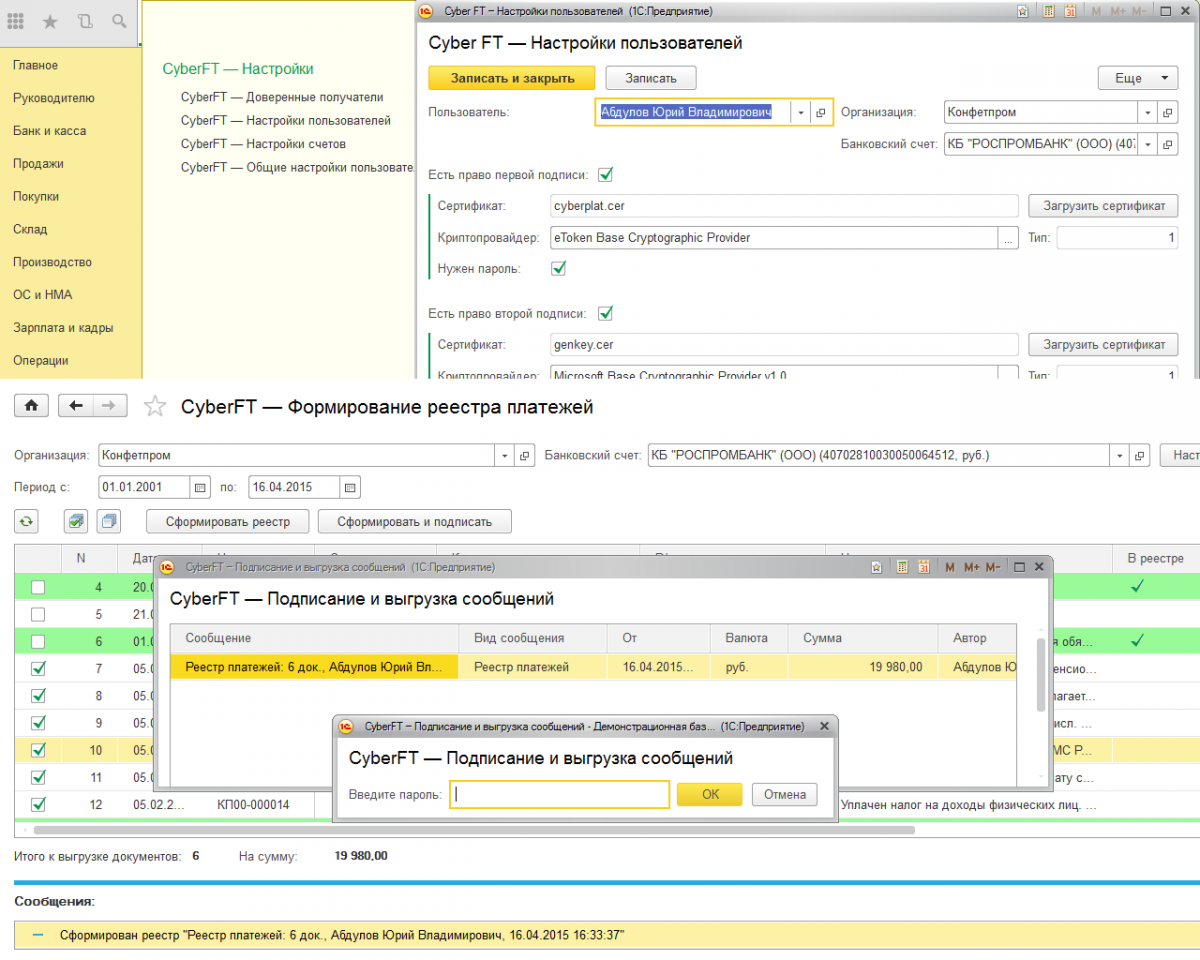Open calendar picker for period start date
The height and width of the screenshot is (960, 1200).
[x=200, y=487]
